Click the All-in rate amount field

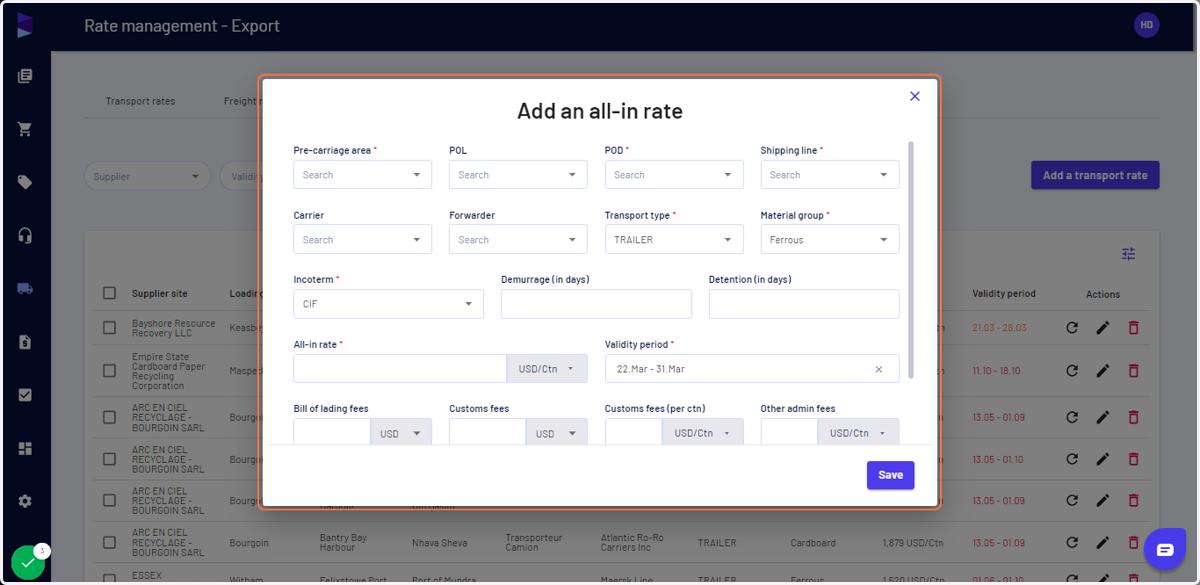pos(400,369)
